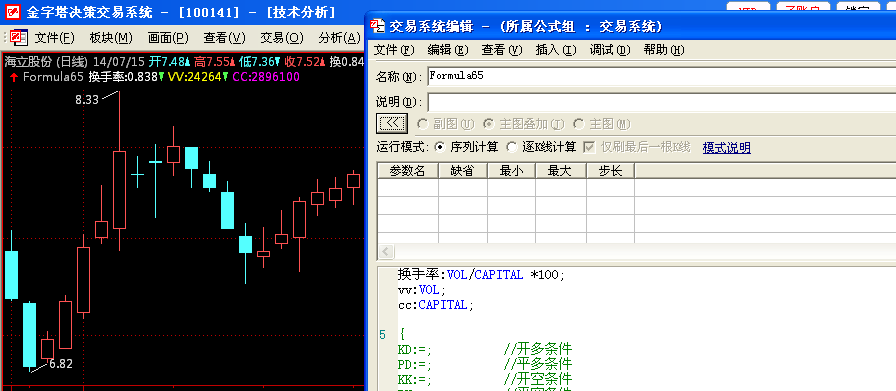This screenshot has width=896, height=391.
Task: Open the 调试(D) menu
Action: click(610, 50)
